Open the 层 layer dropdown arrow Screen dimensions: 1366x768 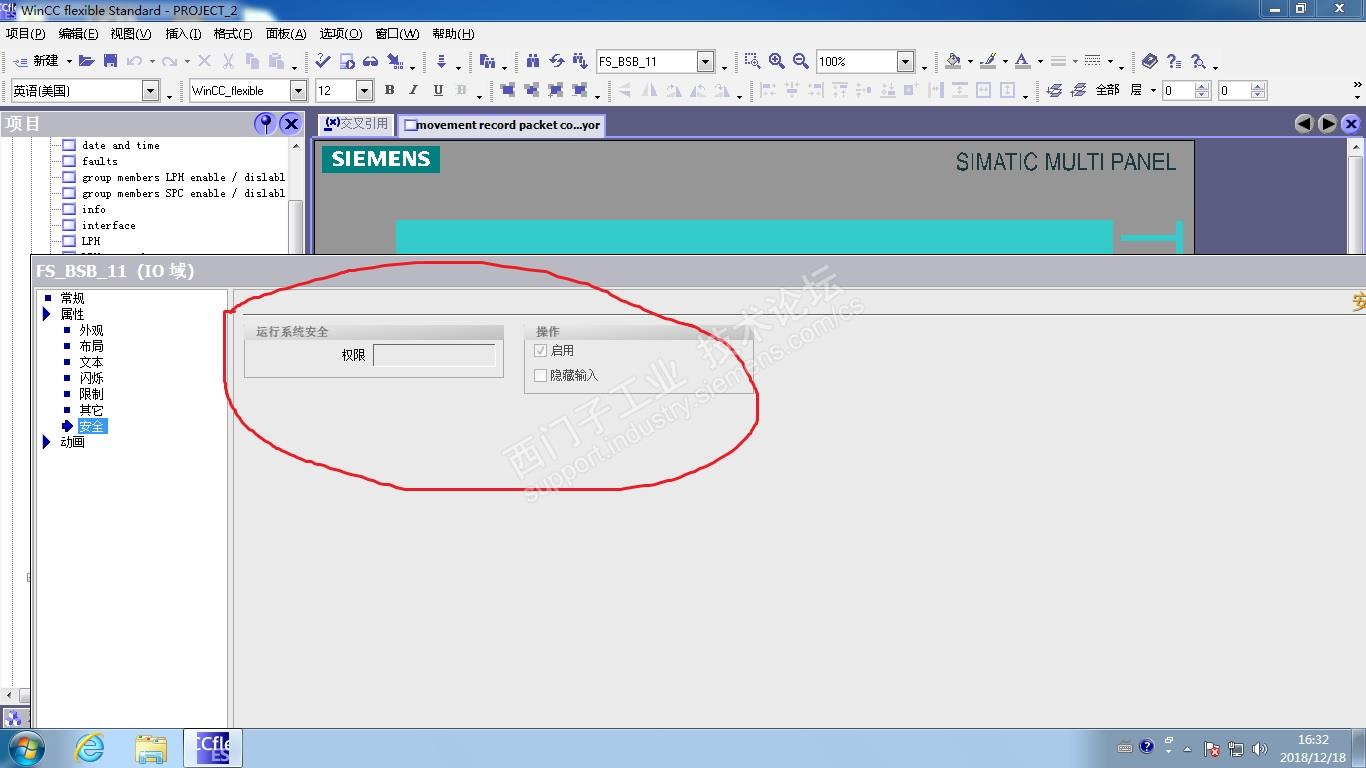point(1153,90)
